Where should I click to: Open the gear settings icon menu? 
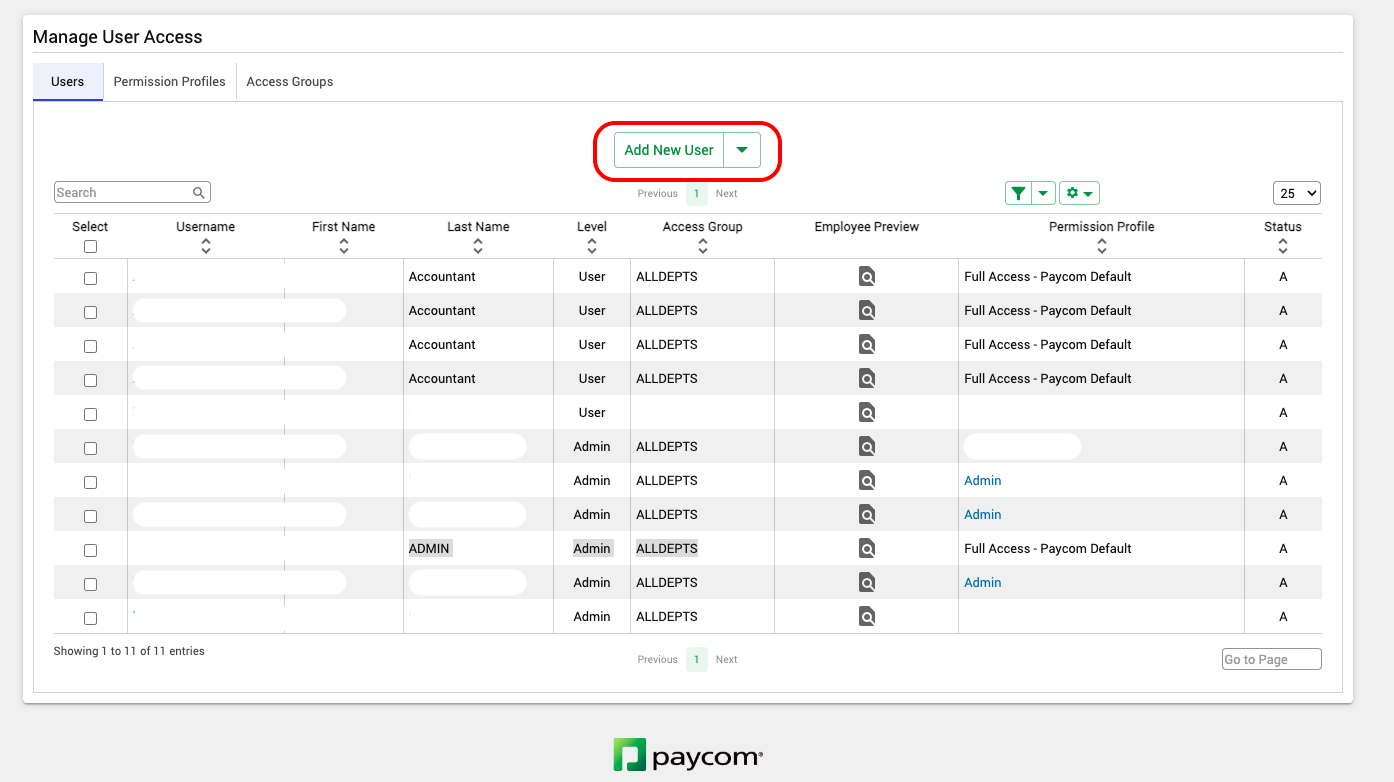coord(1079,193)
